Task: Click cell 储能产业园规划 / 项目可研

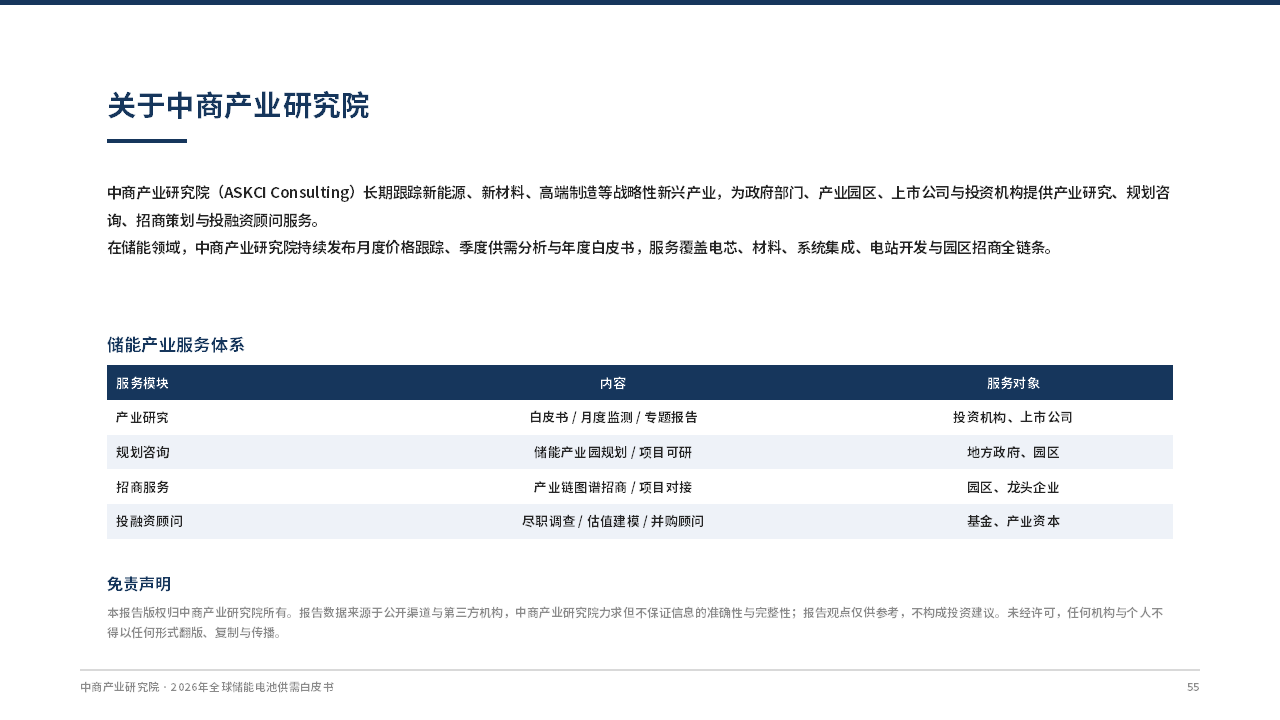Action: (613, 452)
